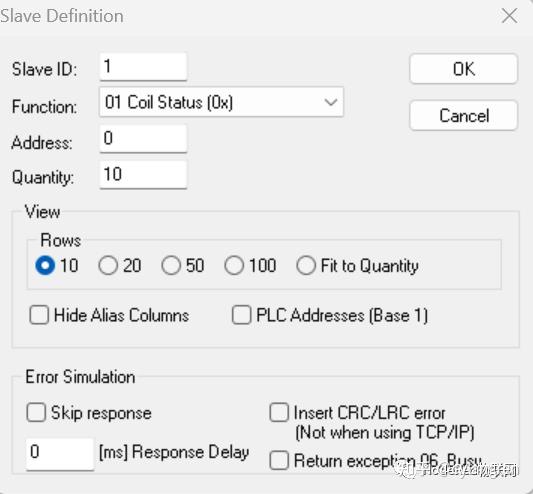The width and height of the screenshot is (533, 494).
Task: Click the Response Delay ms field
Action: [x=60, y=454]
